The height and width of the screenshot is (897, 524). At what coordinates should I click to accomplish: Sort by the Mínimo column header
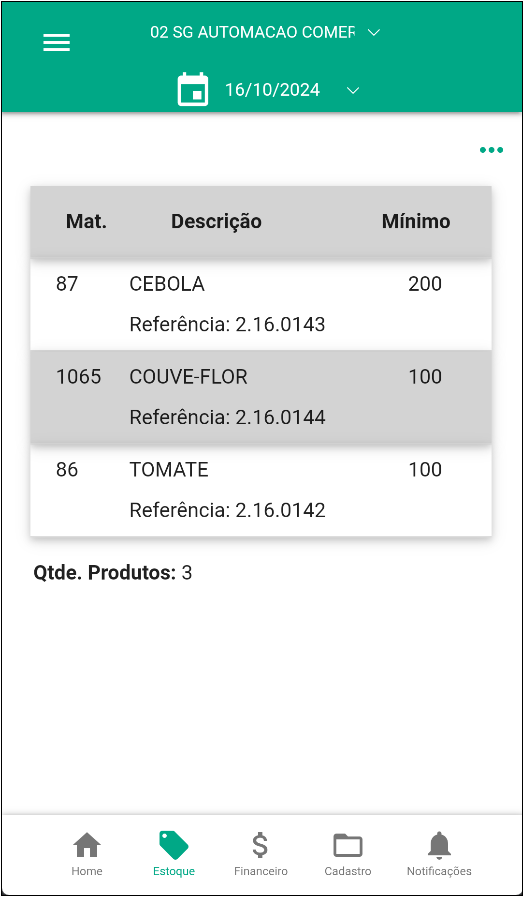[416, 221]
